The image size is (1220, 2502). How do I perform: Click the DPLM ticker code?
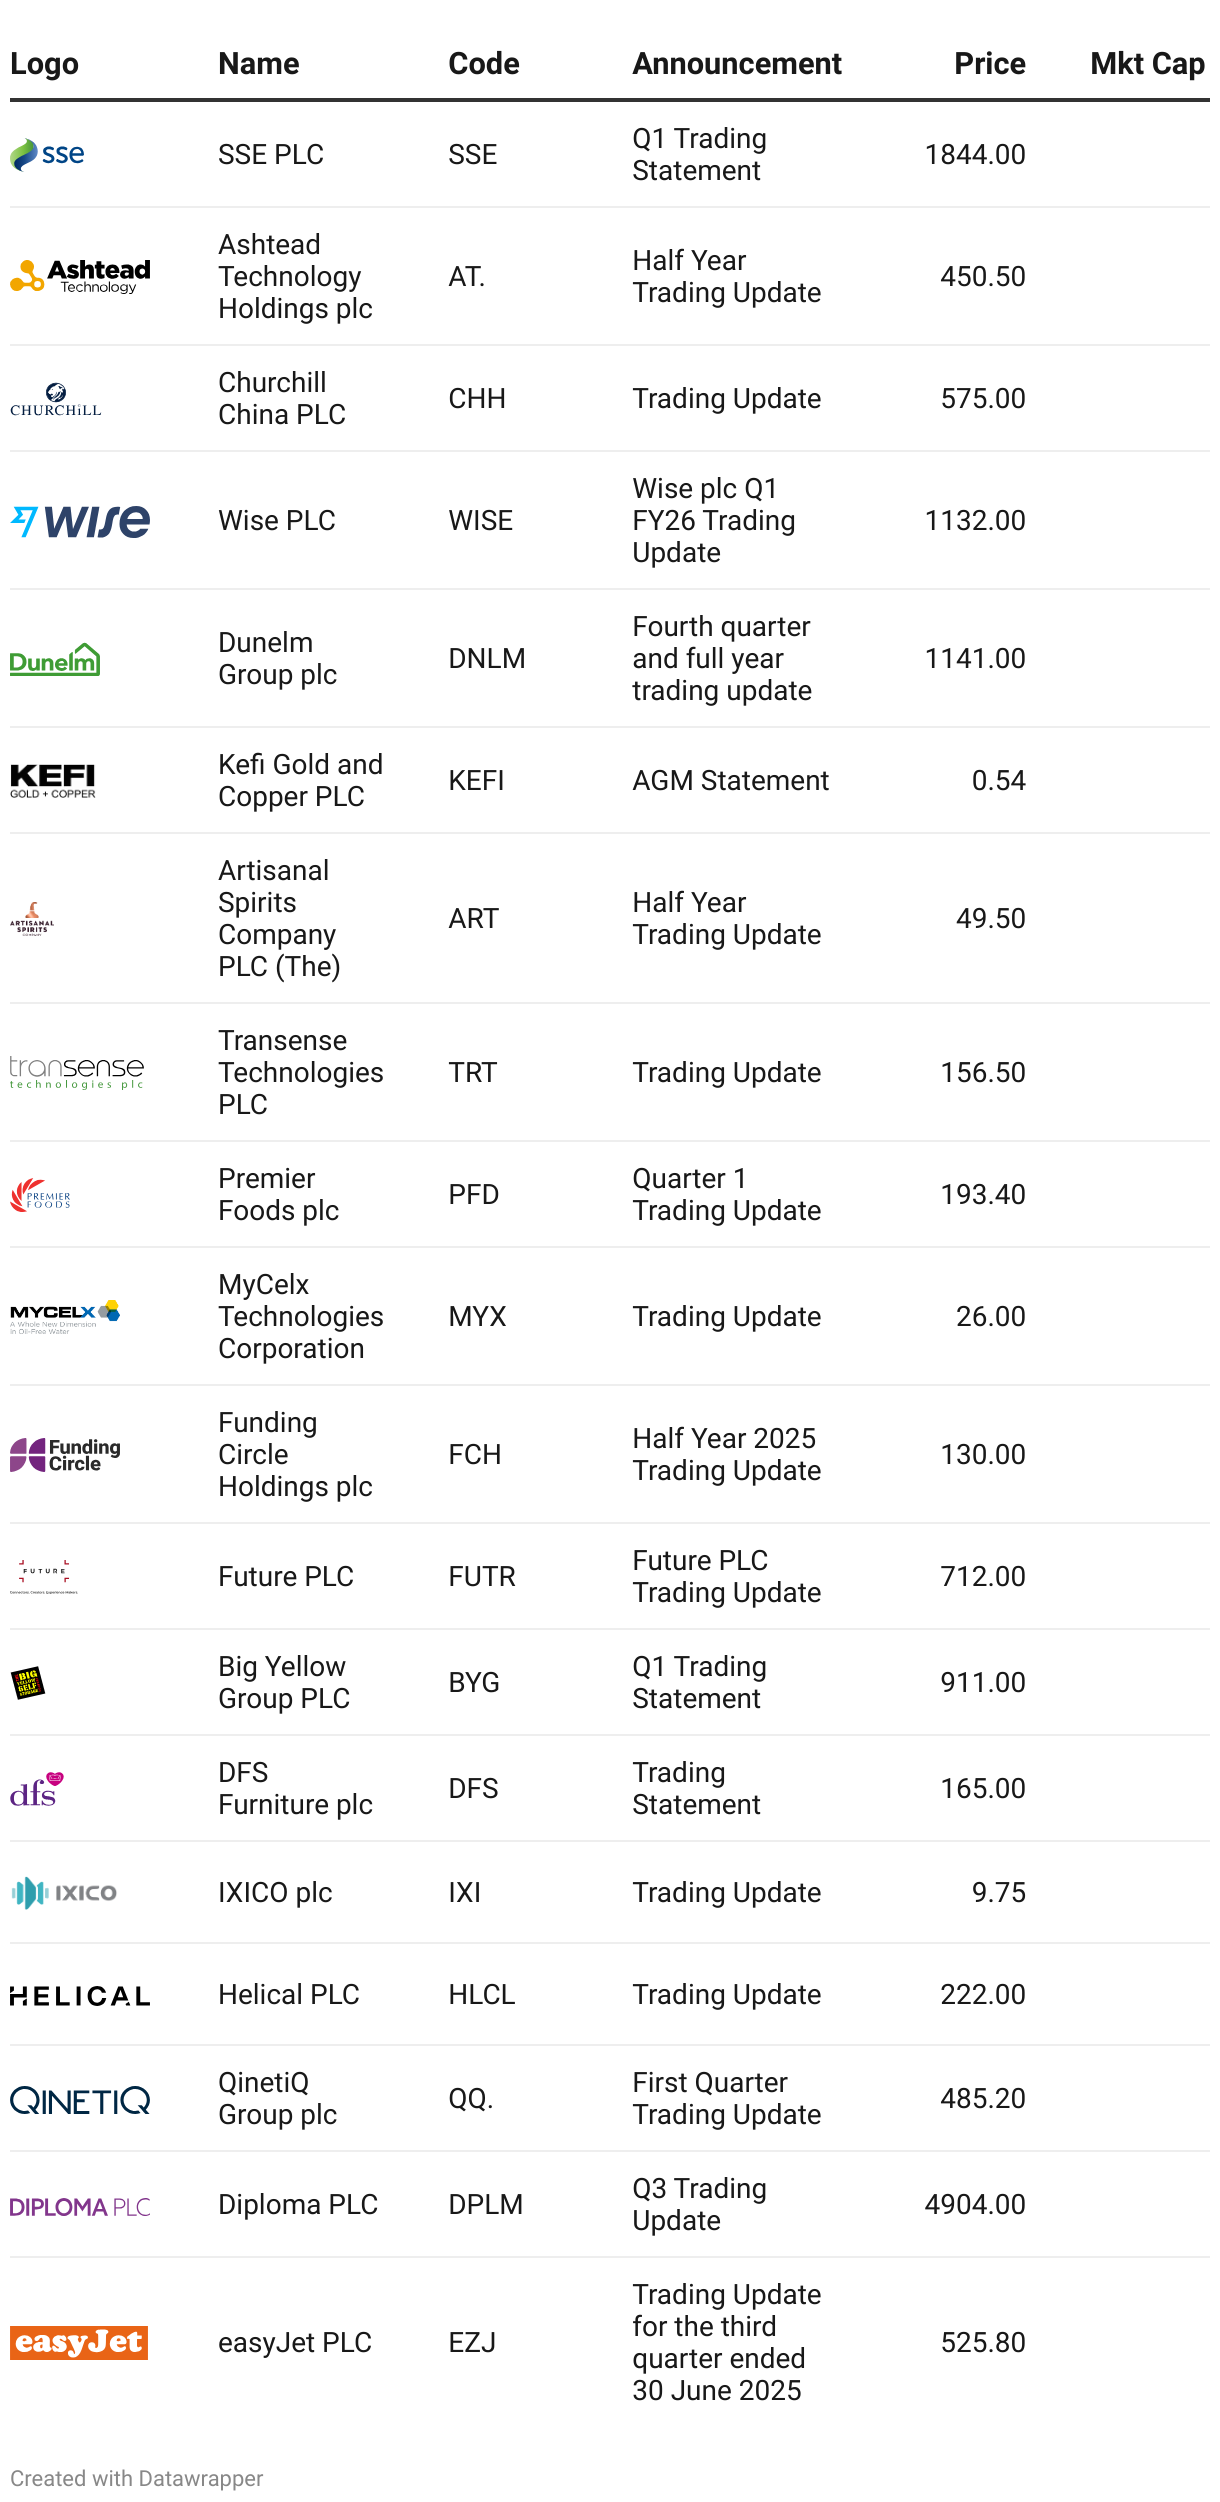pyautogui.click(x=486, y=2204)
